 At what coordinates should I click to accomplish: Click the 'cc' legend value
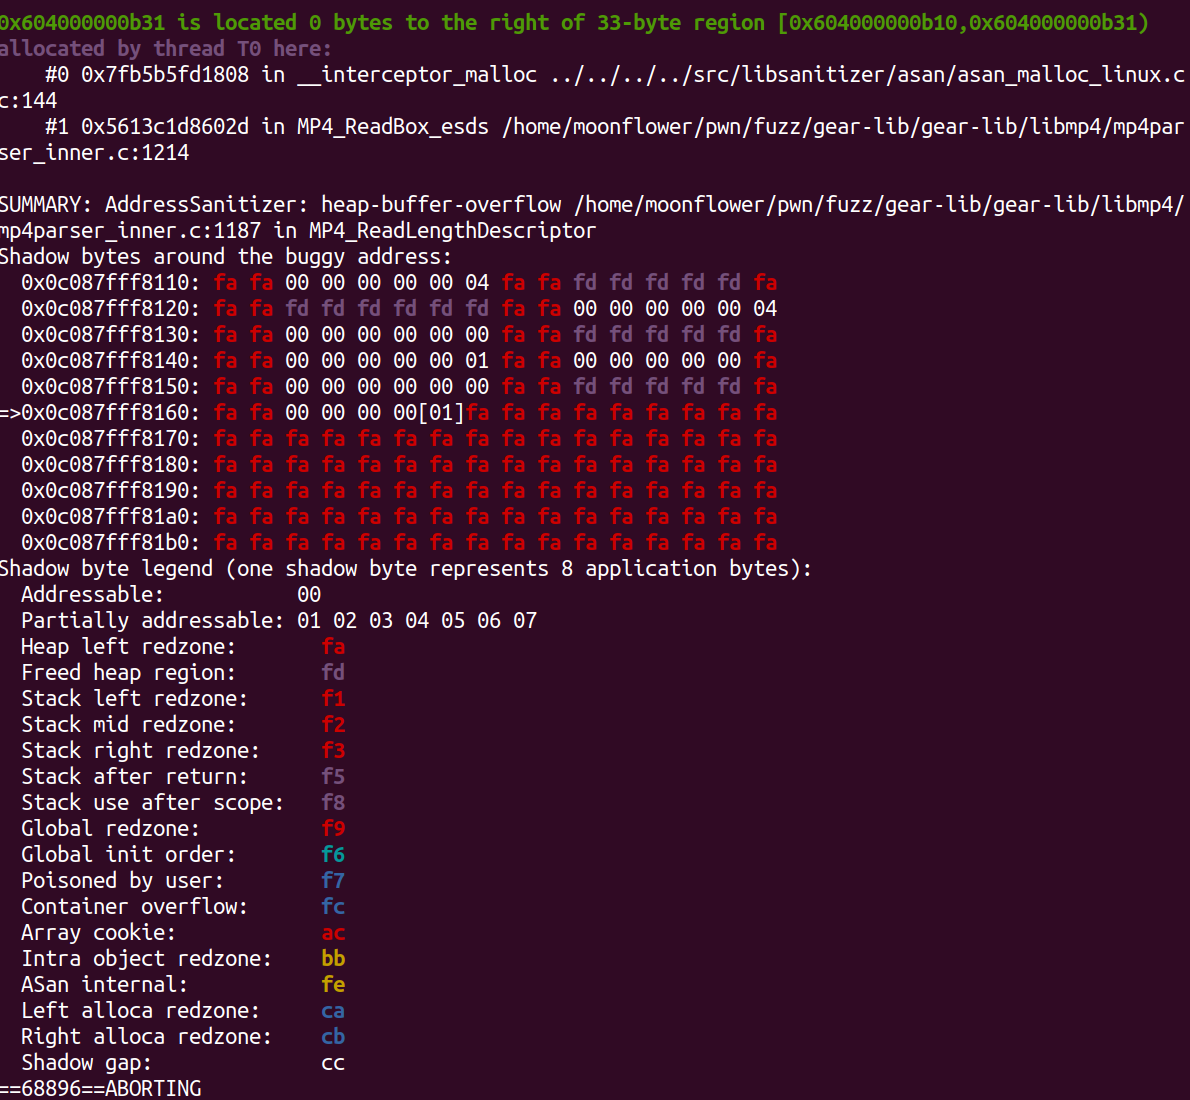(333, 1063)
